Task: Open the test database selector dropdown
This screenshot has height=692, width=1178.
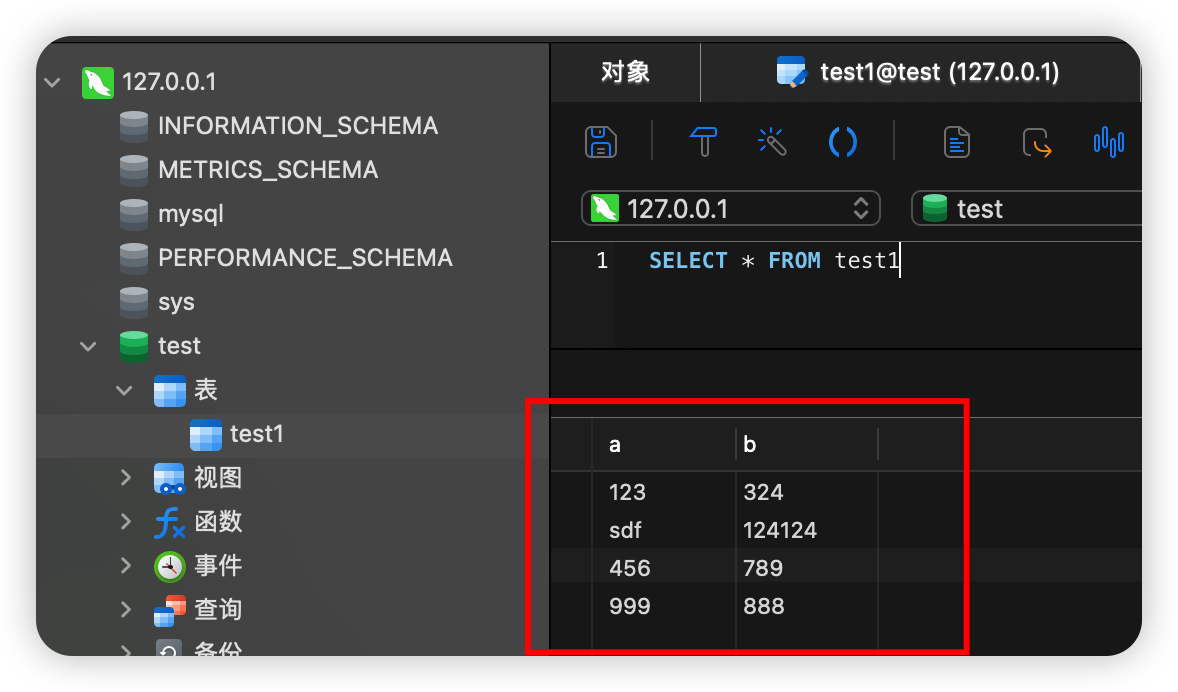Action: point(1025,209)
